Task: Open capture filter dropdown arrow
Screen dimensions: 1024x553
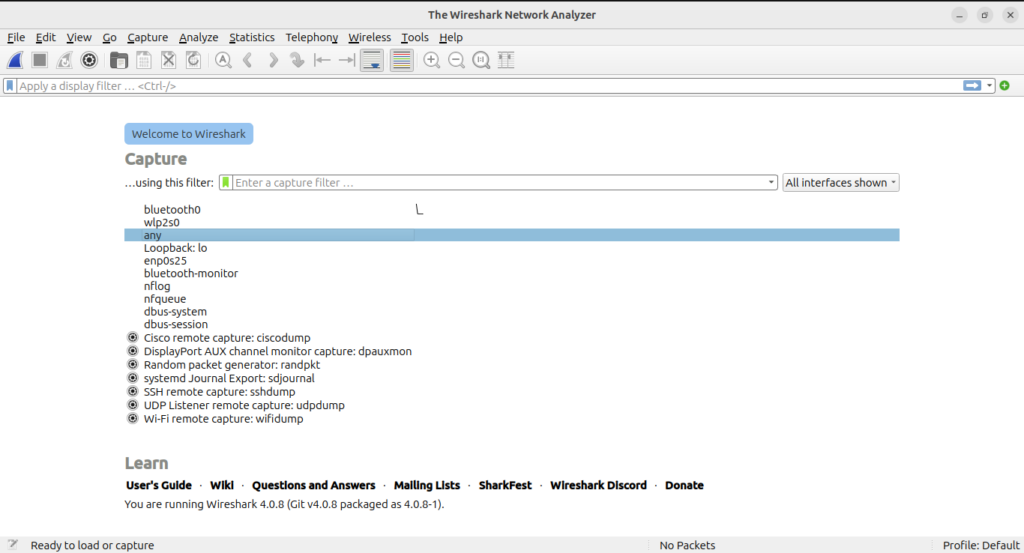Action: tap(771, 183)
